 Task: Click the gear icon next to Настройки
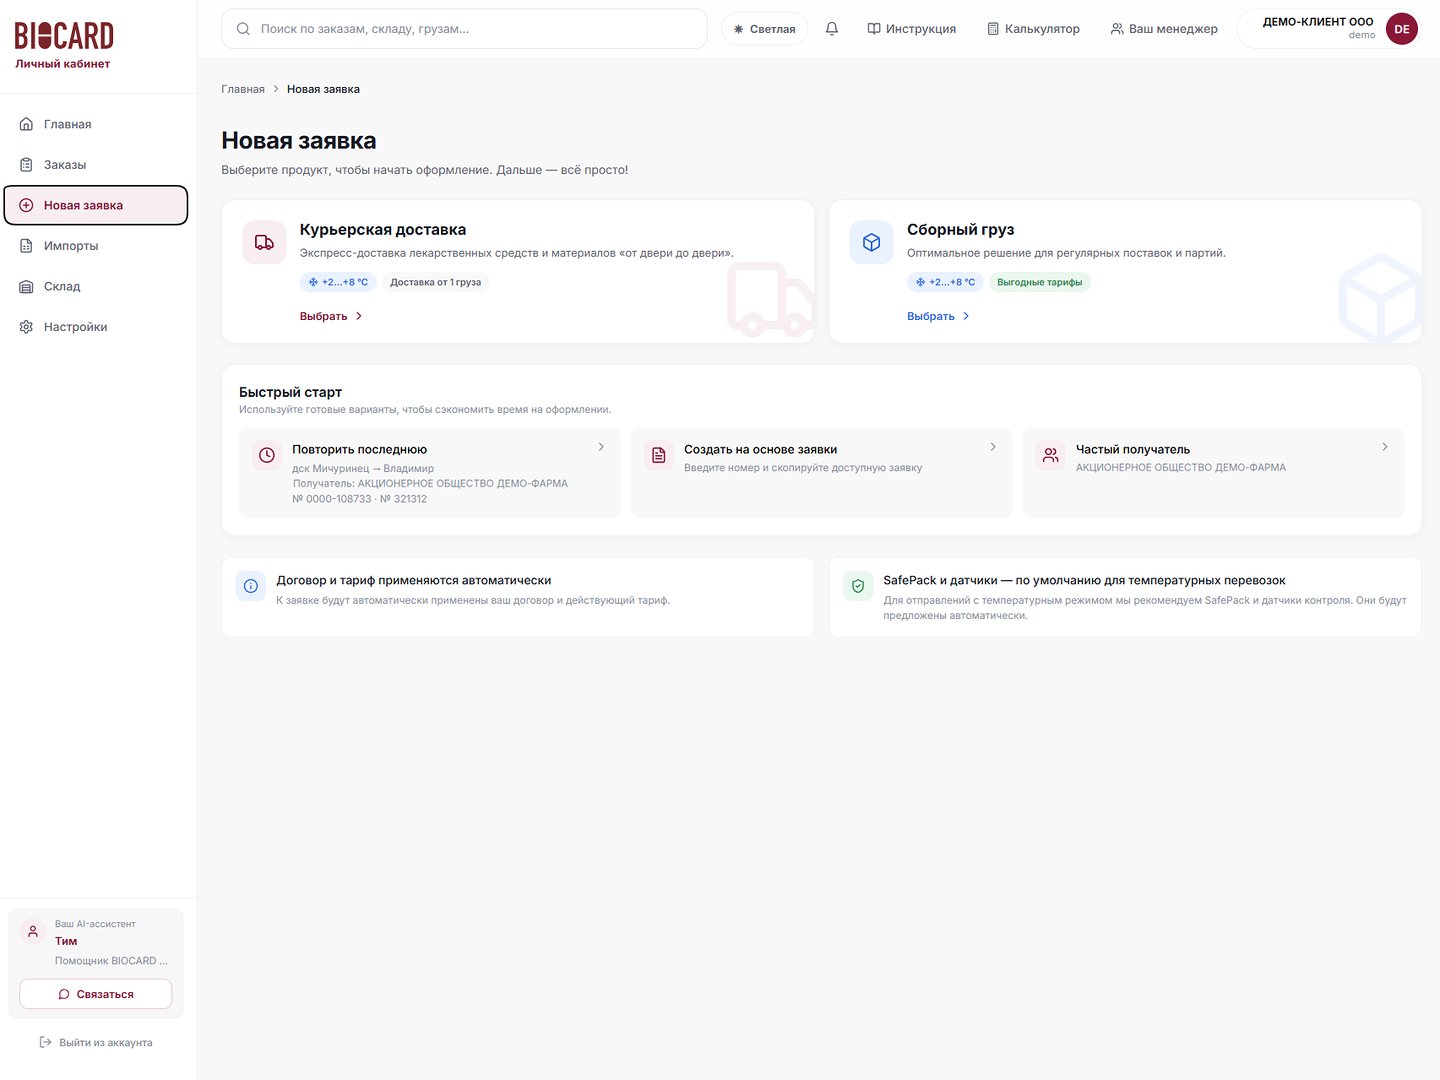(27, 327)
